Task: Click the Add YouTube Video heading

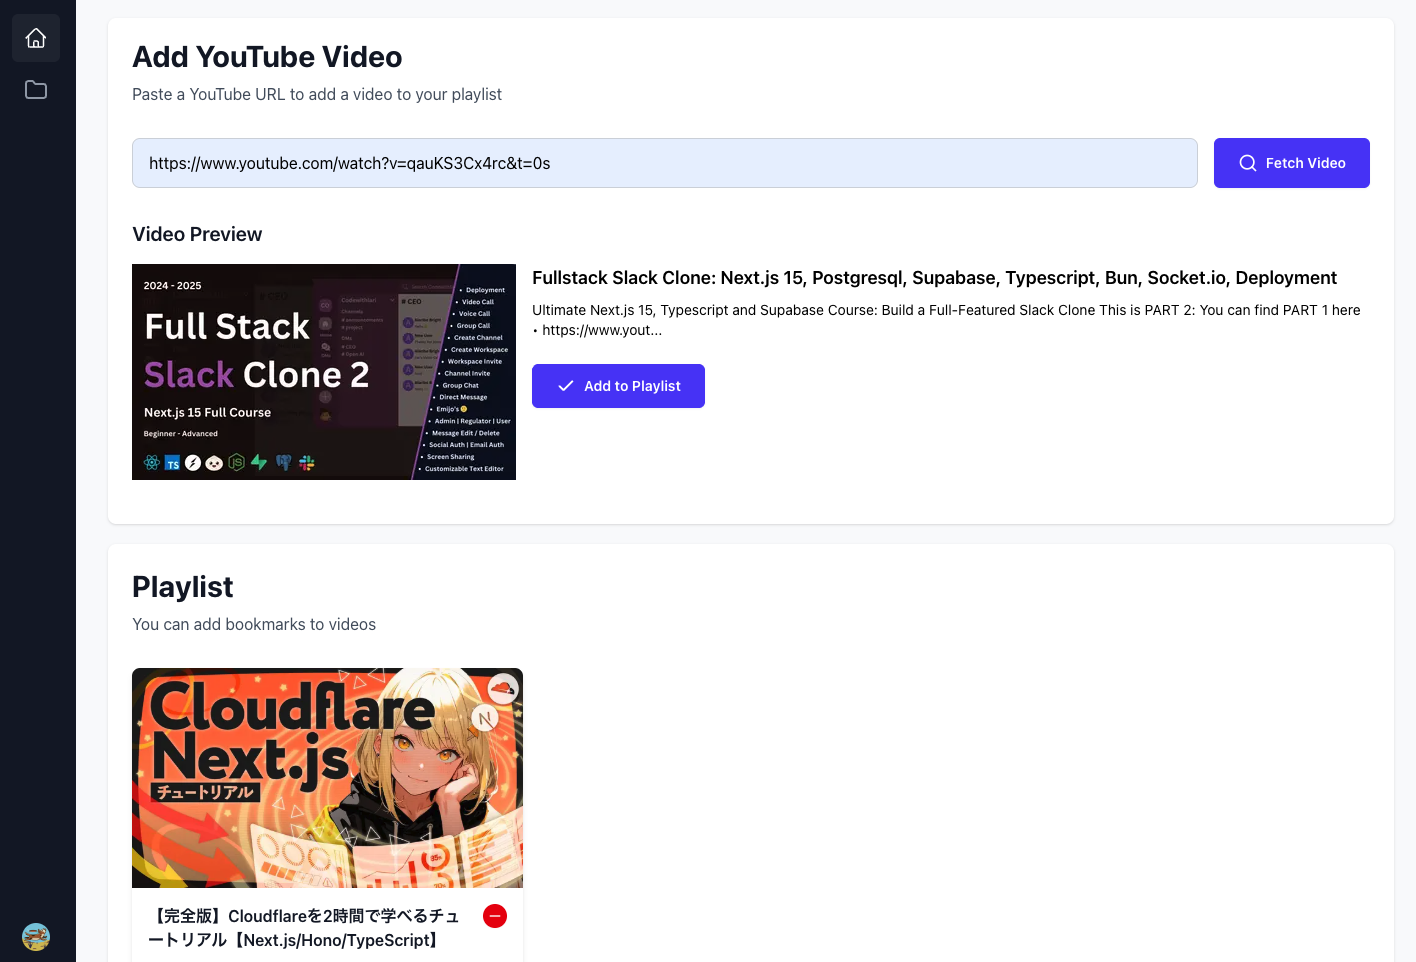Action: pyautogui.click(x=267, y=57)
